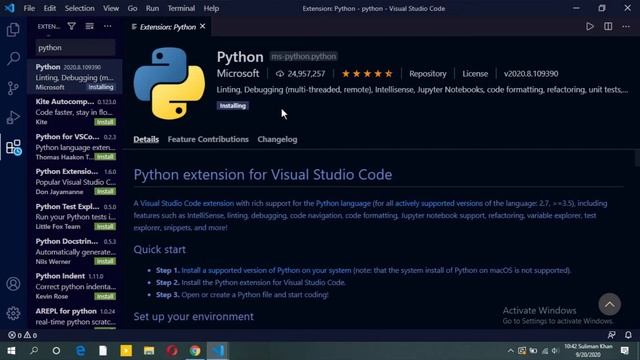Click the scroll-to-top arrow button
The width and height of the screenshot is (640, 360).
tap(609, 304)
